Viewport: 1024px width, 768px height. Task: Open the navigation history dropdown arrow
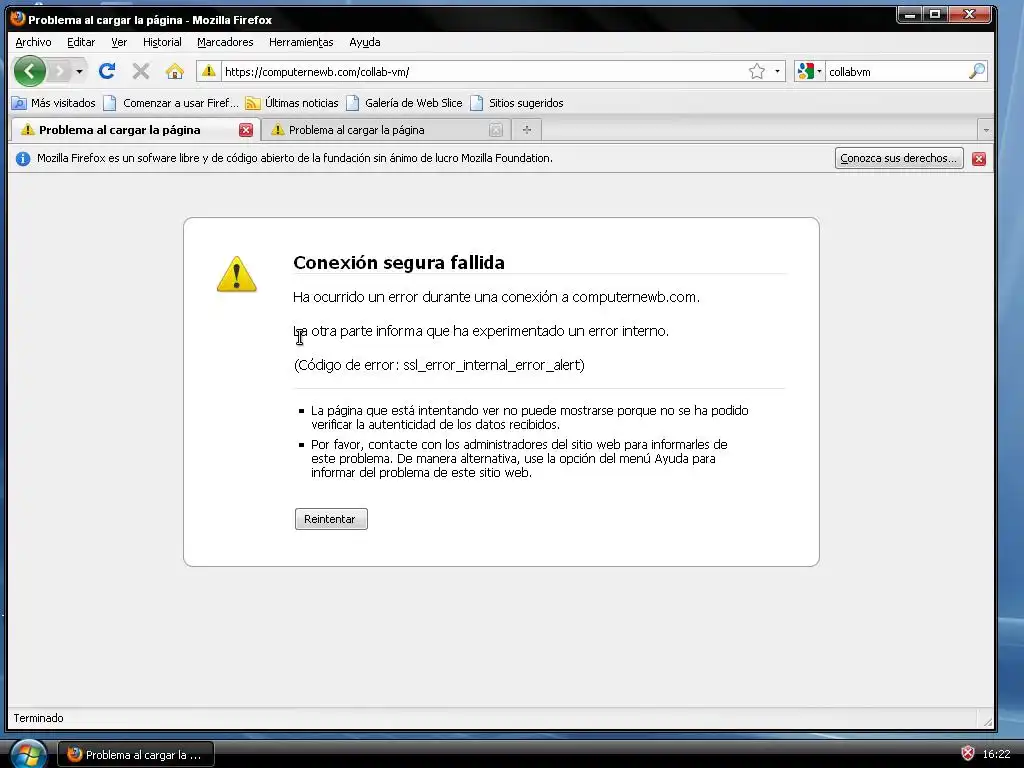pyautogui.click(x=79, y=71)
